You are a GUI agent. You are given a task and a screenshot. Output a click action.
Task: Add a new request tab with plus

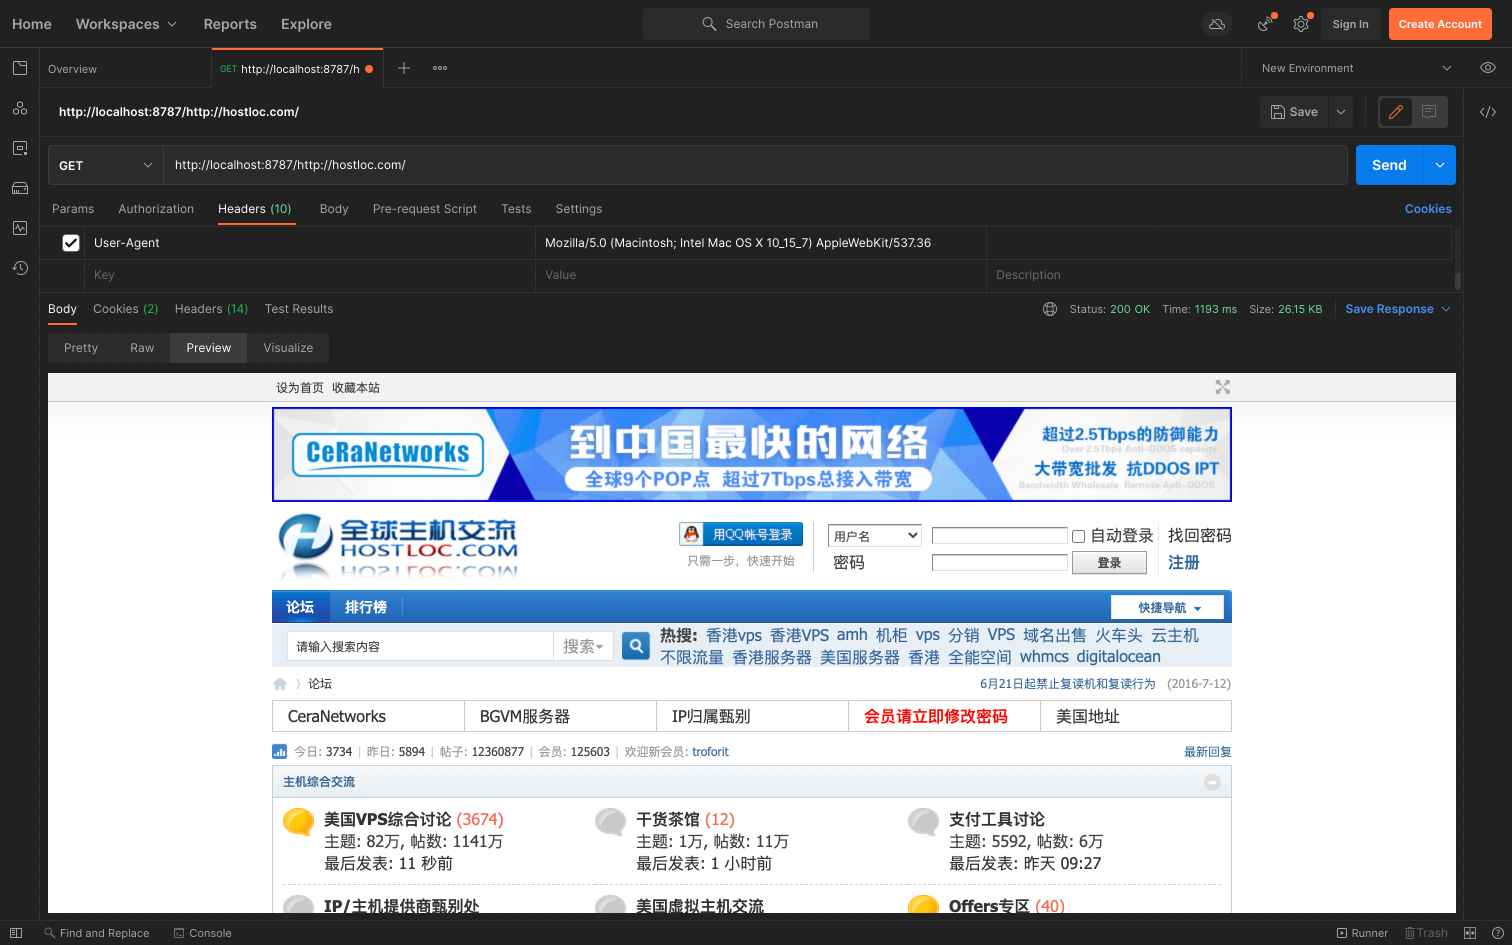tap(404, 68)
